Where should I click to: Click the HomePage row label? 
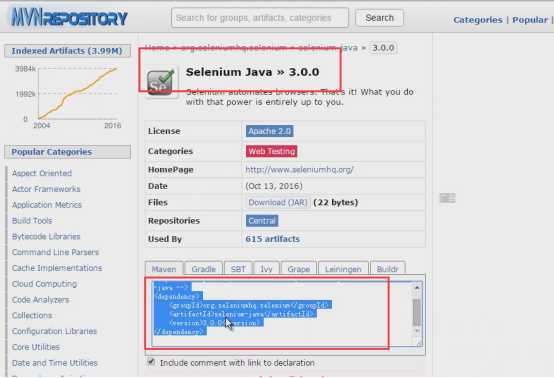click(171, 170)
